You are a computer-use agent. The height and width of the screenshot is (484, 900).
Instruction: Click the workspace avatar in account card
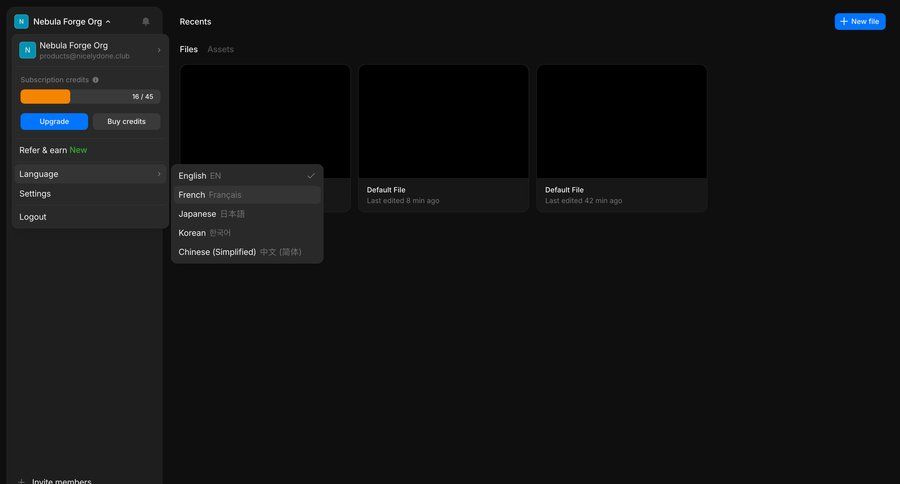click(x=27, y=50)
